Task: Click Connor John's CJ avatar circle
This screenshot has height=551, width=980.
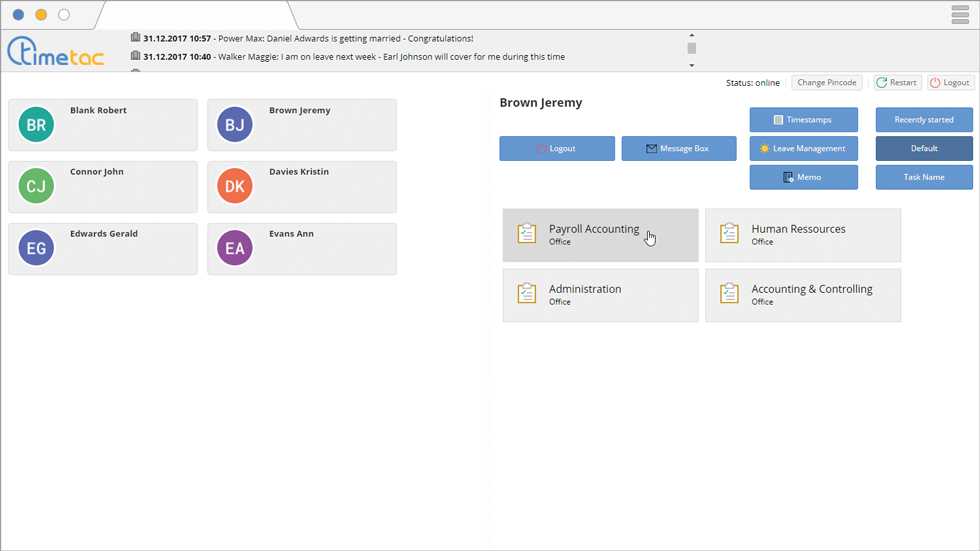Action: (x=36, y=186)
